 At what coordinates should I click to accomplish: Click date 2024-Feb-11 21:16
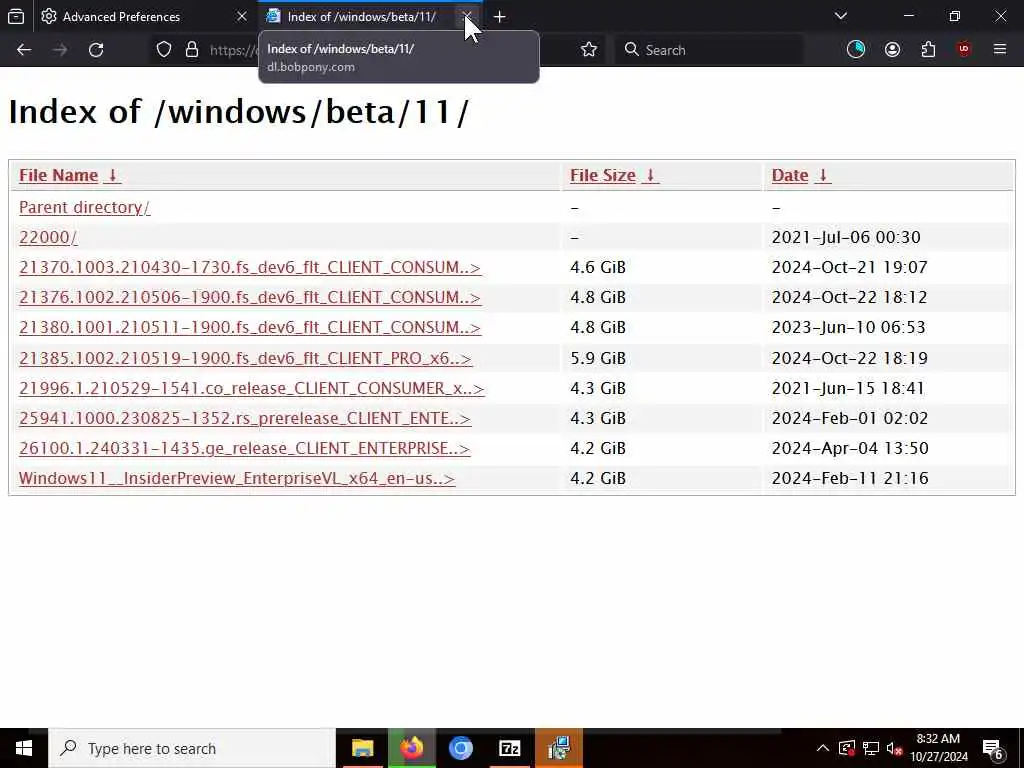[850, 478]
